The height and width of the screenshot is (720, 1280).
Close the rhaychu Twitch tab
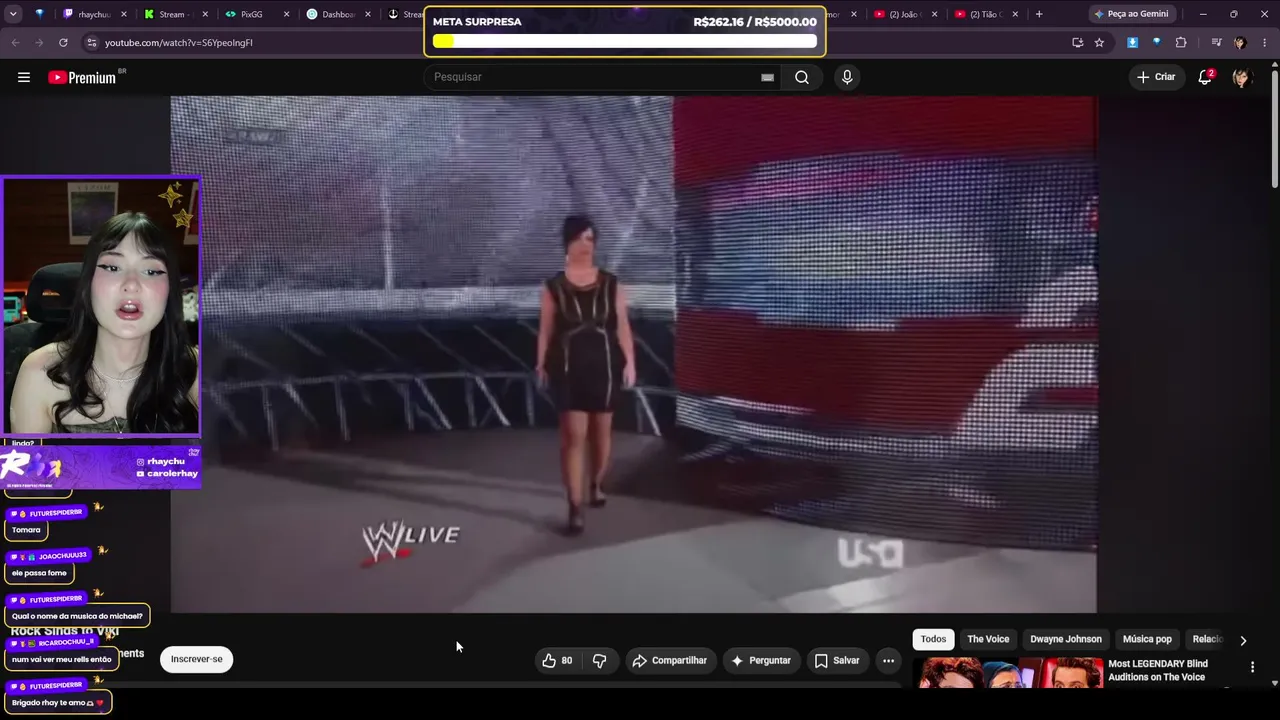point(124,14)
